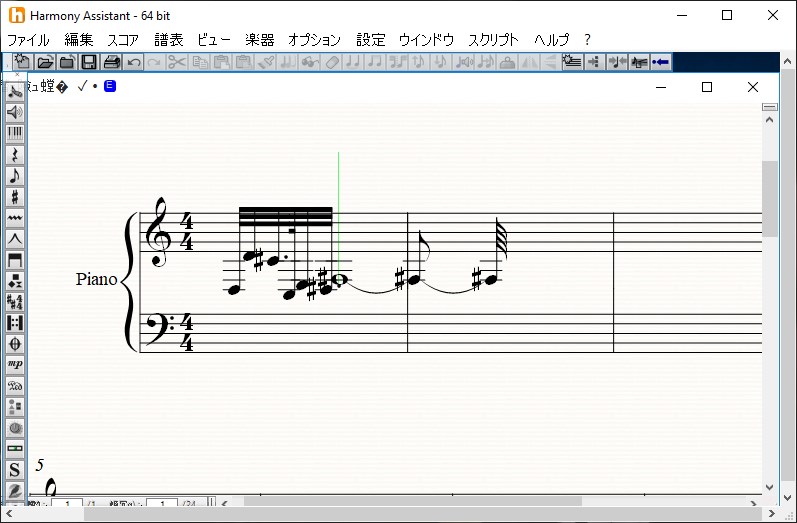Open the スクリプト menu
Screen dimensions: 797x523
pos(493,40)
